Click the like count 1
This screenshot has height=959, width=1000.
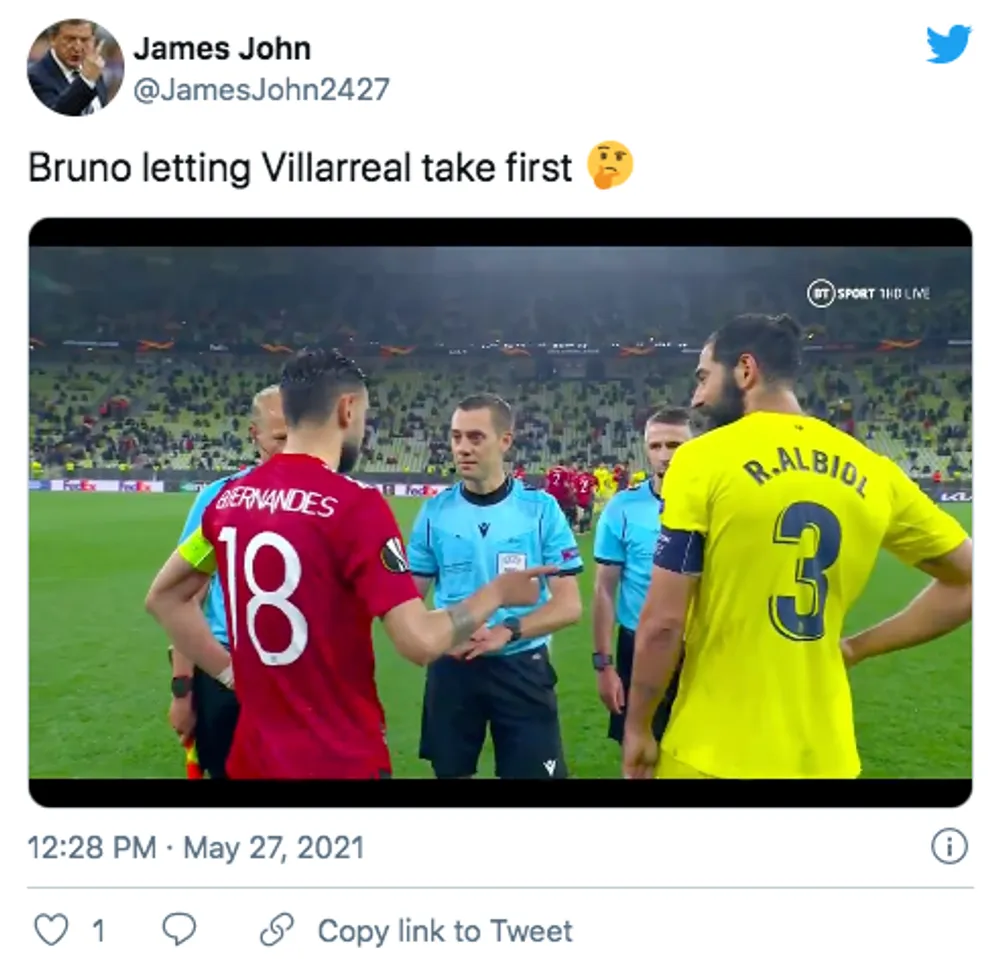coord(98,931)
